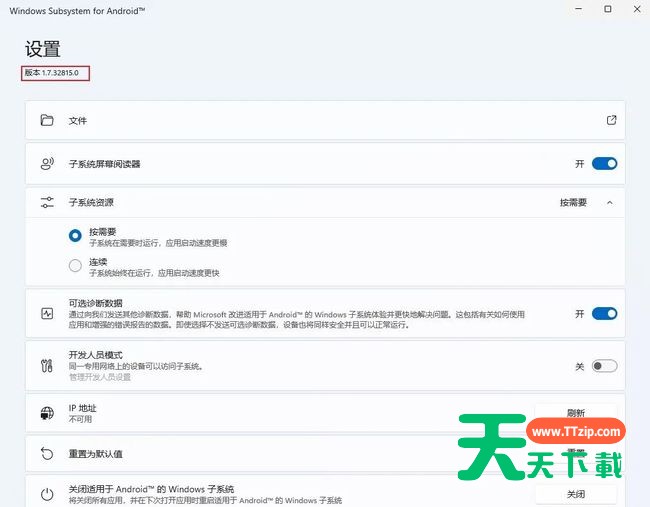This screenshot has height=507, width=650.
Task: Enable the 开发人员模式 toggle
Action: (x=604, y=366)
